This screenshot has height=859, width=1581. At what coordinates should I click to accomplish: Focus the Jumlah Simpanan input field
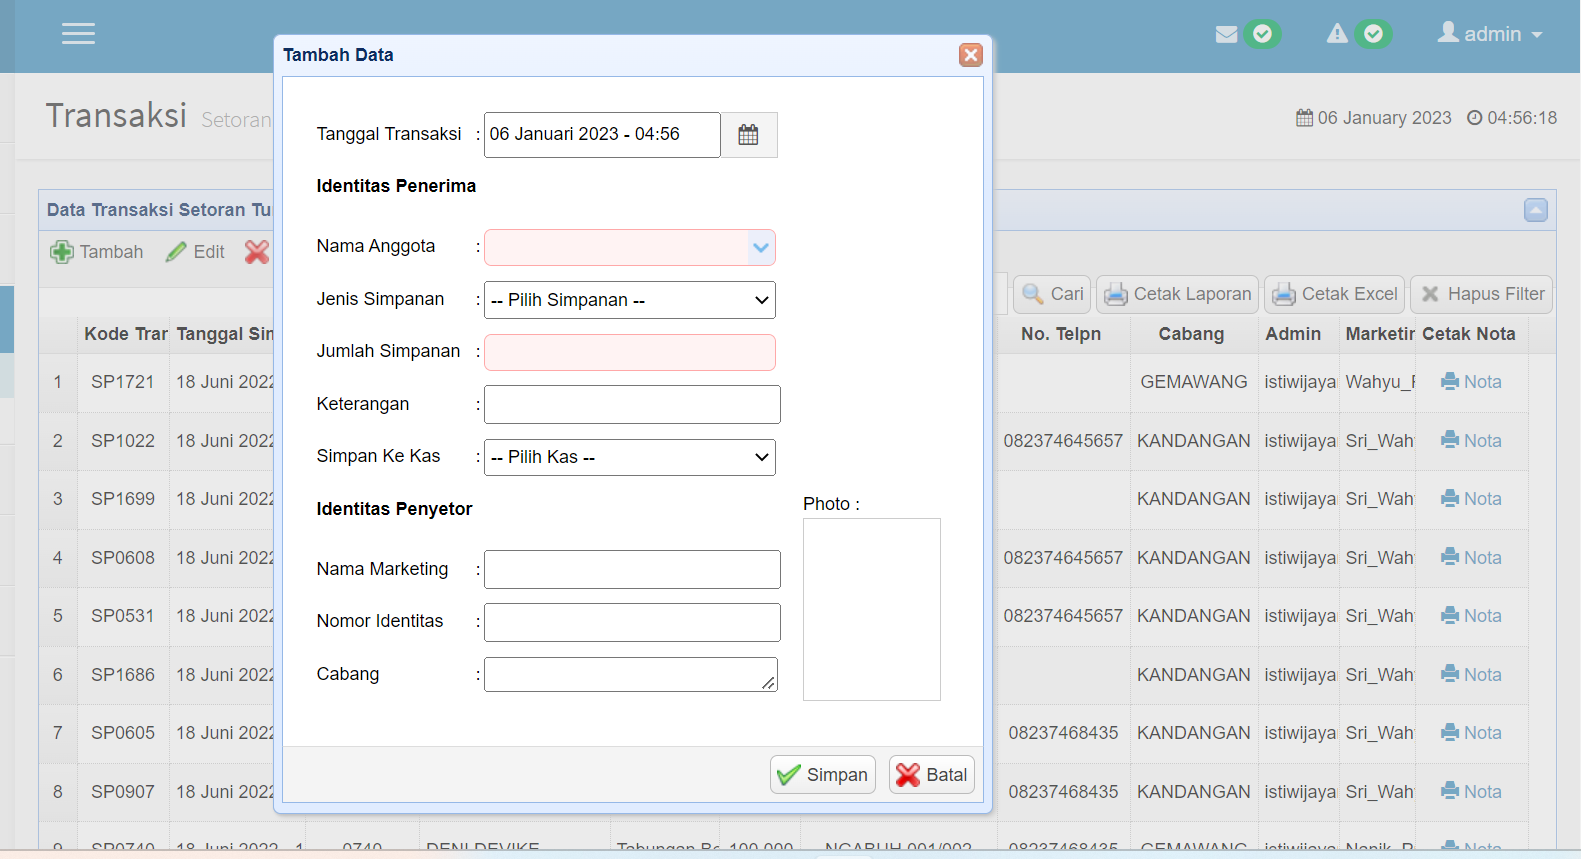[x=629, y=352]
